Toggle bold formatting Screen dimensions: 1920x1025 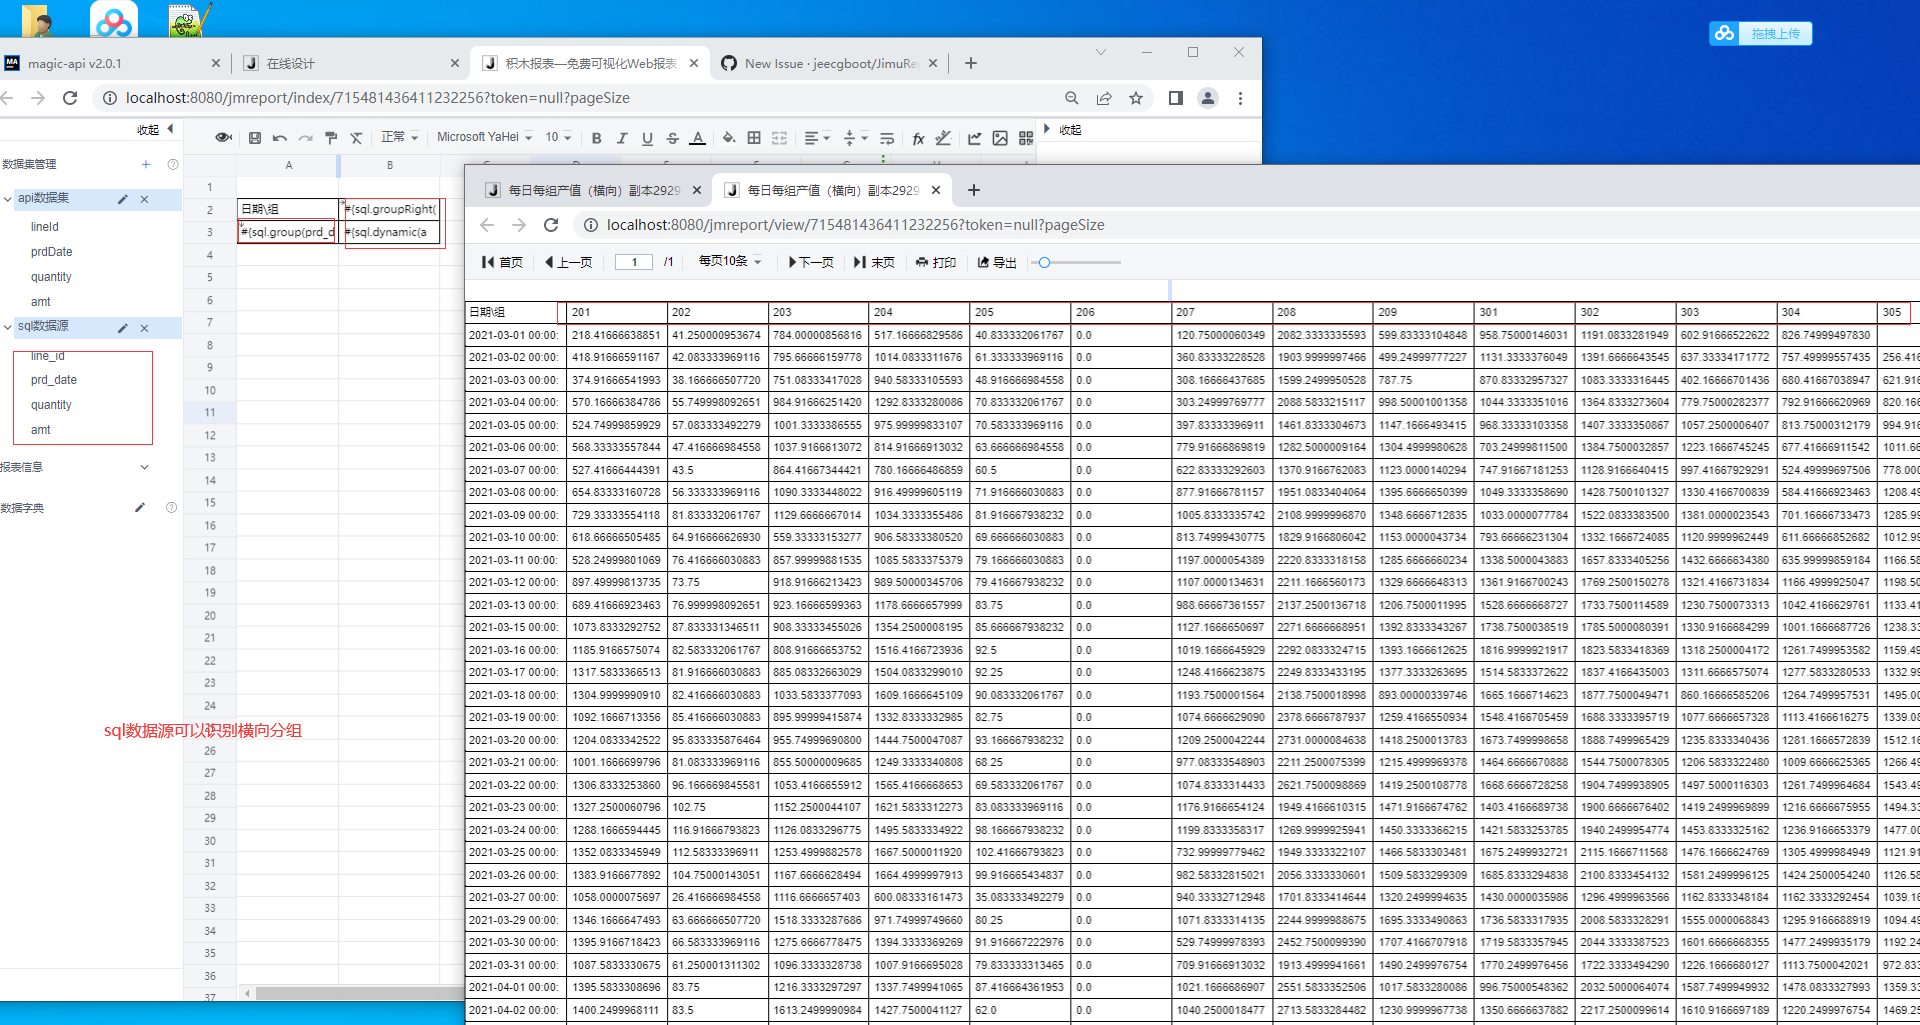pos(597,138)
